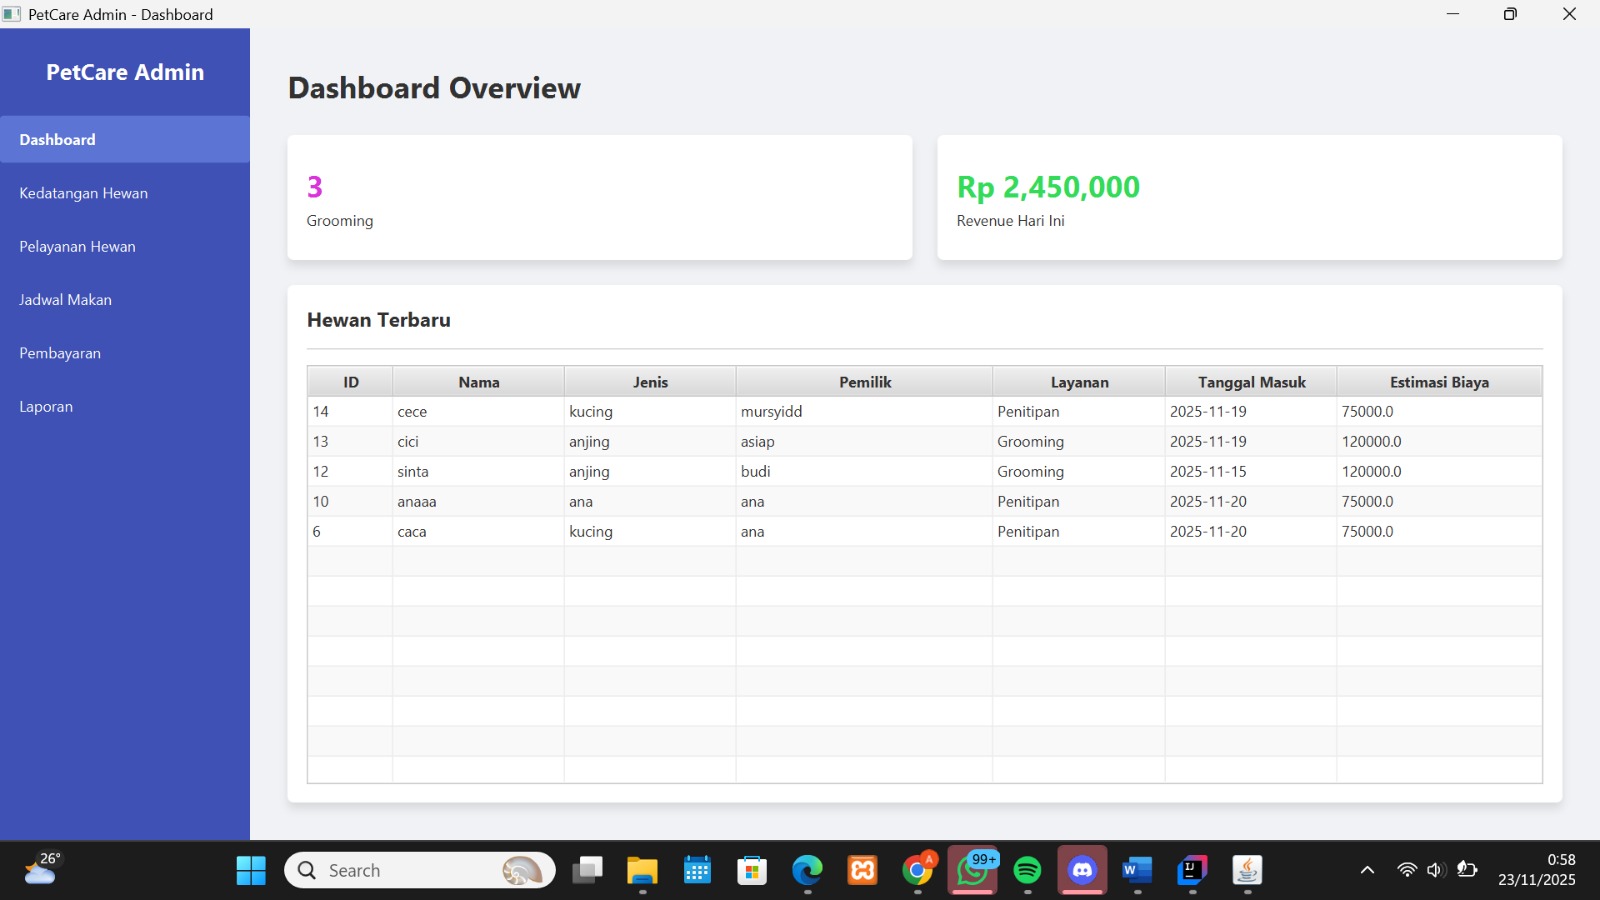Click Estimasi Biaya column header

(x=1439, y=382)
